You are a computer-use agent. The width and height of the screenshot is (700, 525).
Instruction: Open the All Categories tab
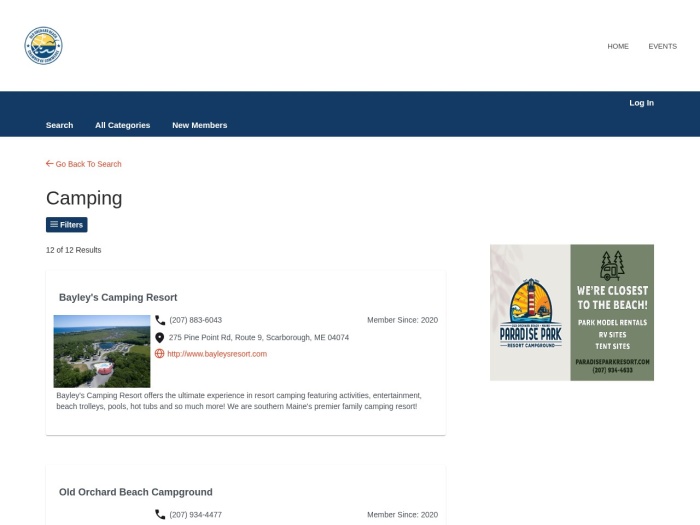click(122, 125)
